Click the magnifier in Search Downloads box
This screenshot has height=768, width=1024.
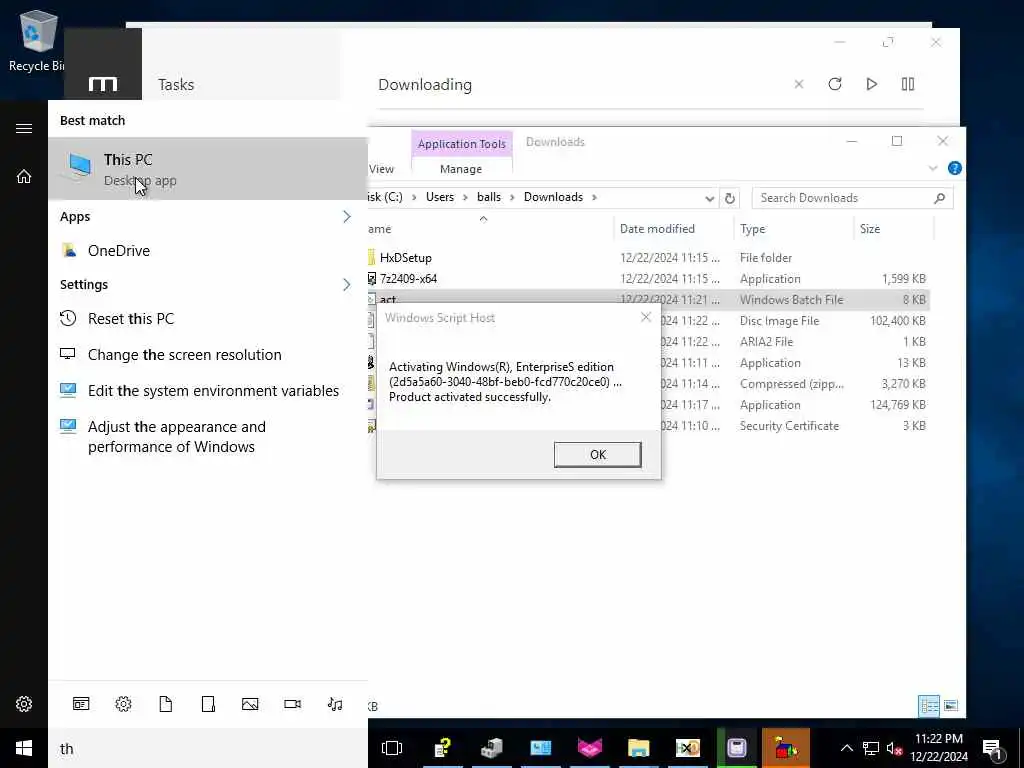[x=939, y=198]
